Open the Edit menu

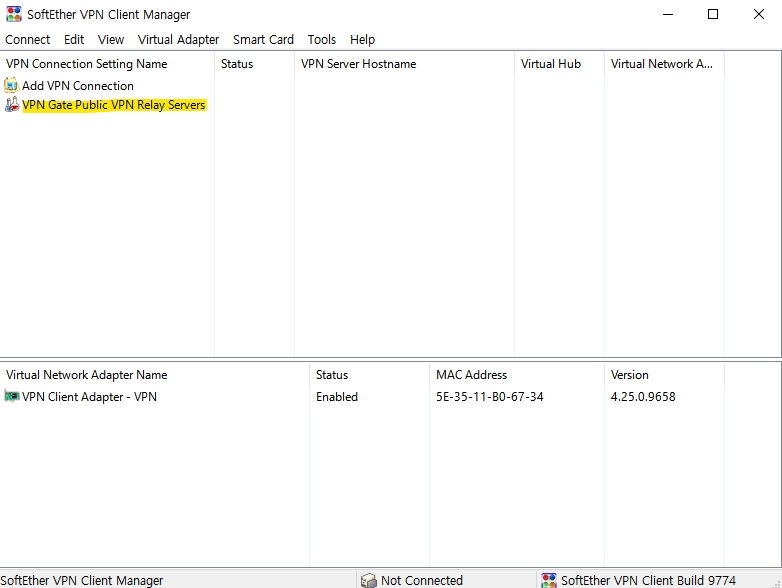(74, 39)
